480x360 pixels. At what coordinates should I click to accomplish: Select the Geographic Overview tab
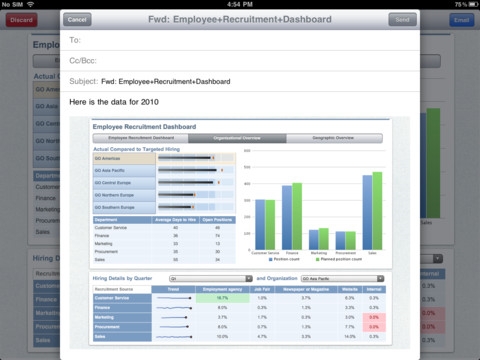coord(334,138)
